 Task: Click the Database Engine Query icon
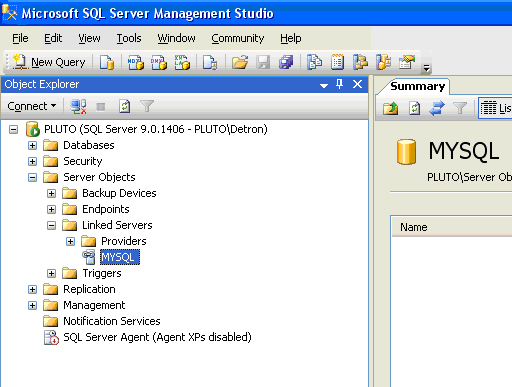[107, 62]
